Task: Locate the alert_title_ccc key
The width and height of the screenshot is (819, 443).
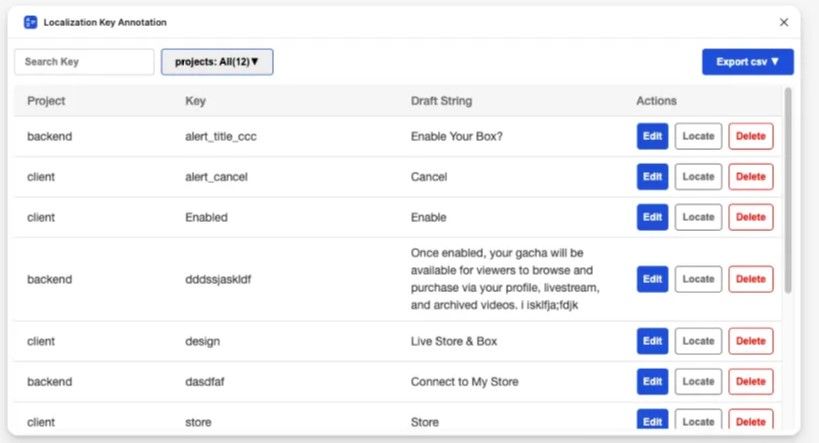Action: [698, 136]
